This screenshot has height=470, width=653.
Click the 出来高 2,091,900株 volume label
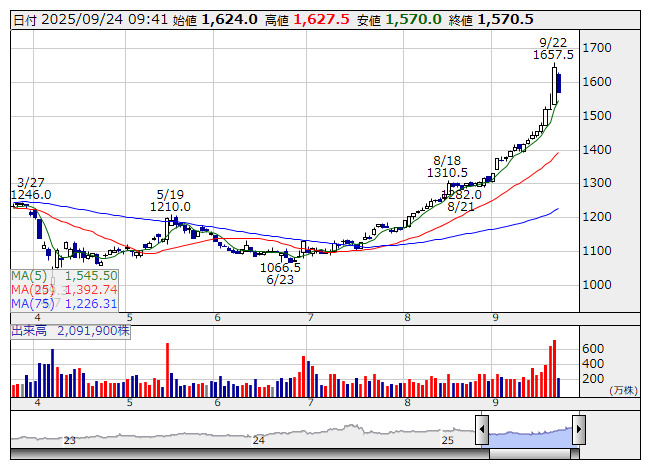[70, 331]
